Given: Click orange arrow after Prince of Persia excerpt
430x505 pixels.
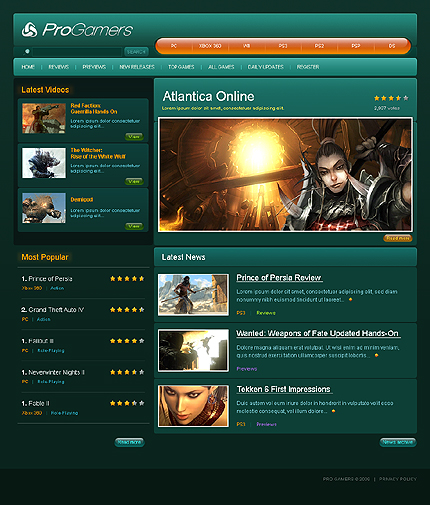Looking at the screenshot, I should click(x=350, y=300).
